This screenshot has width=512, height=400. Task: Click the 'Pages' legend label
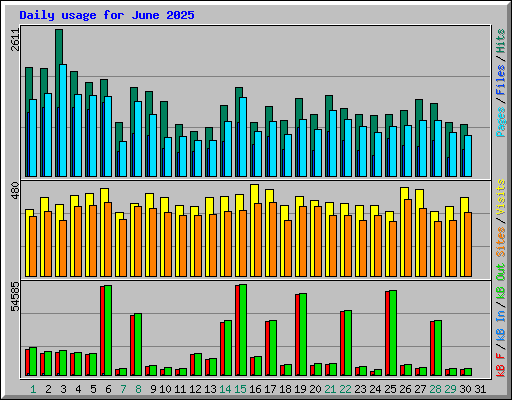501,122
